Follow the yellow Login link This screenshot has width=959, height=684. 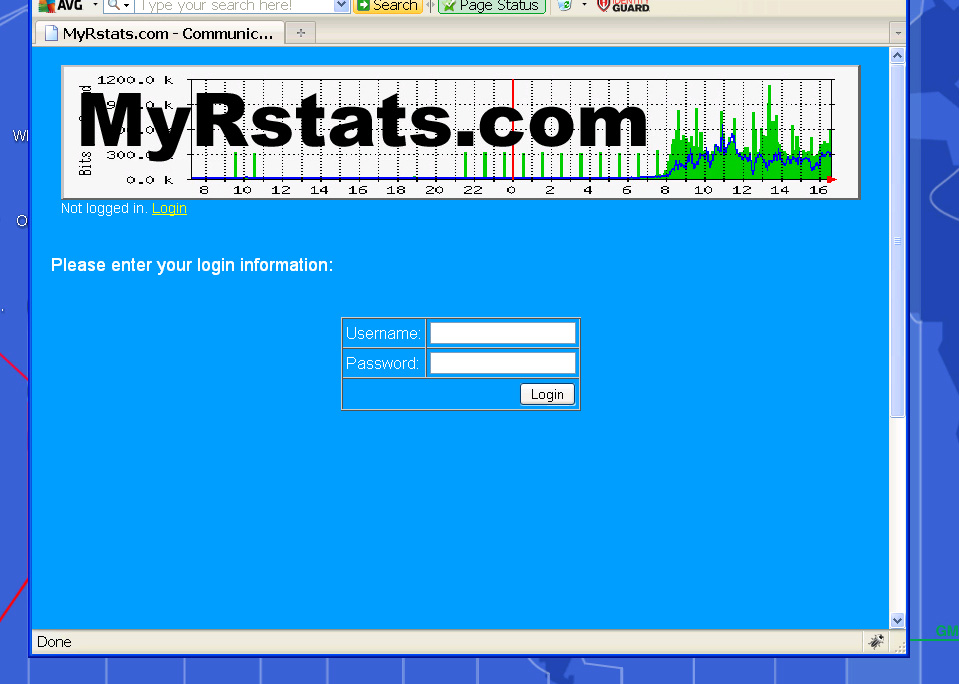click(169, 209)
